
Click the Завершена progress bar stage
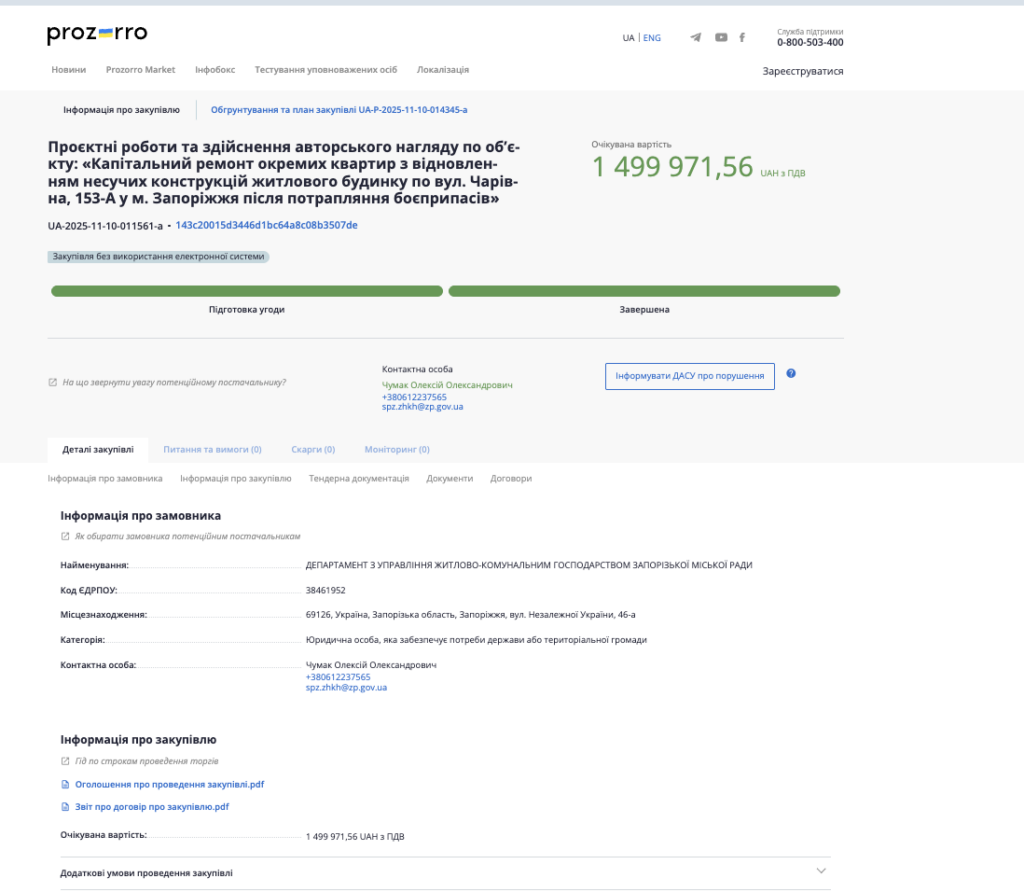click(644, 292)
